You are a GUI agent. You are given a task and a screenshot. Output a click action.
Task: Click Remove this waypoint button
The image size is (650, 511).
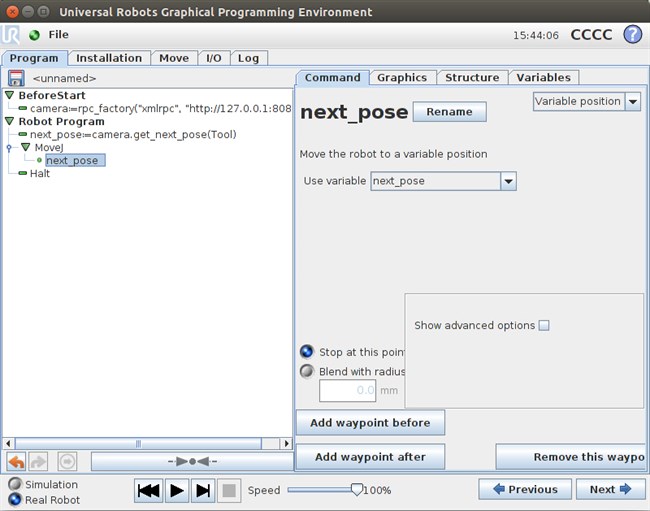pos(570,457)
